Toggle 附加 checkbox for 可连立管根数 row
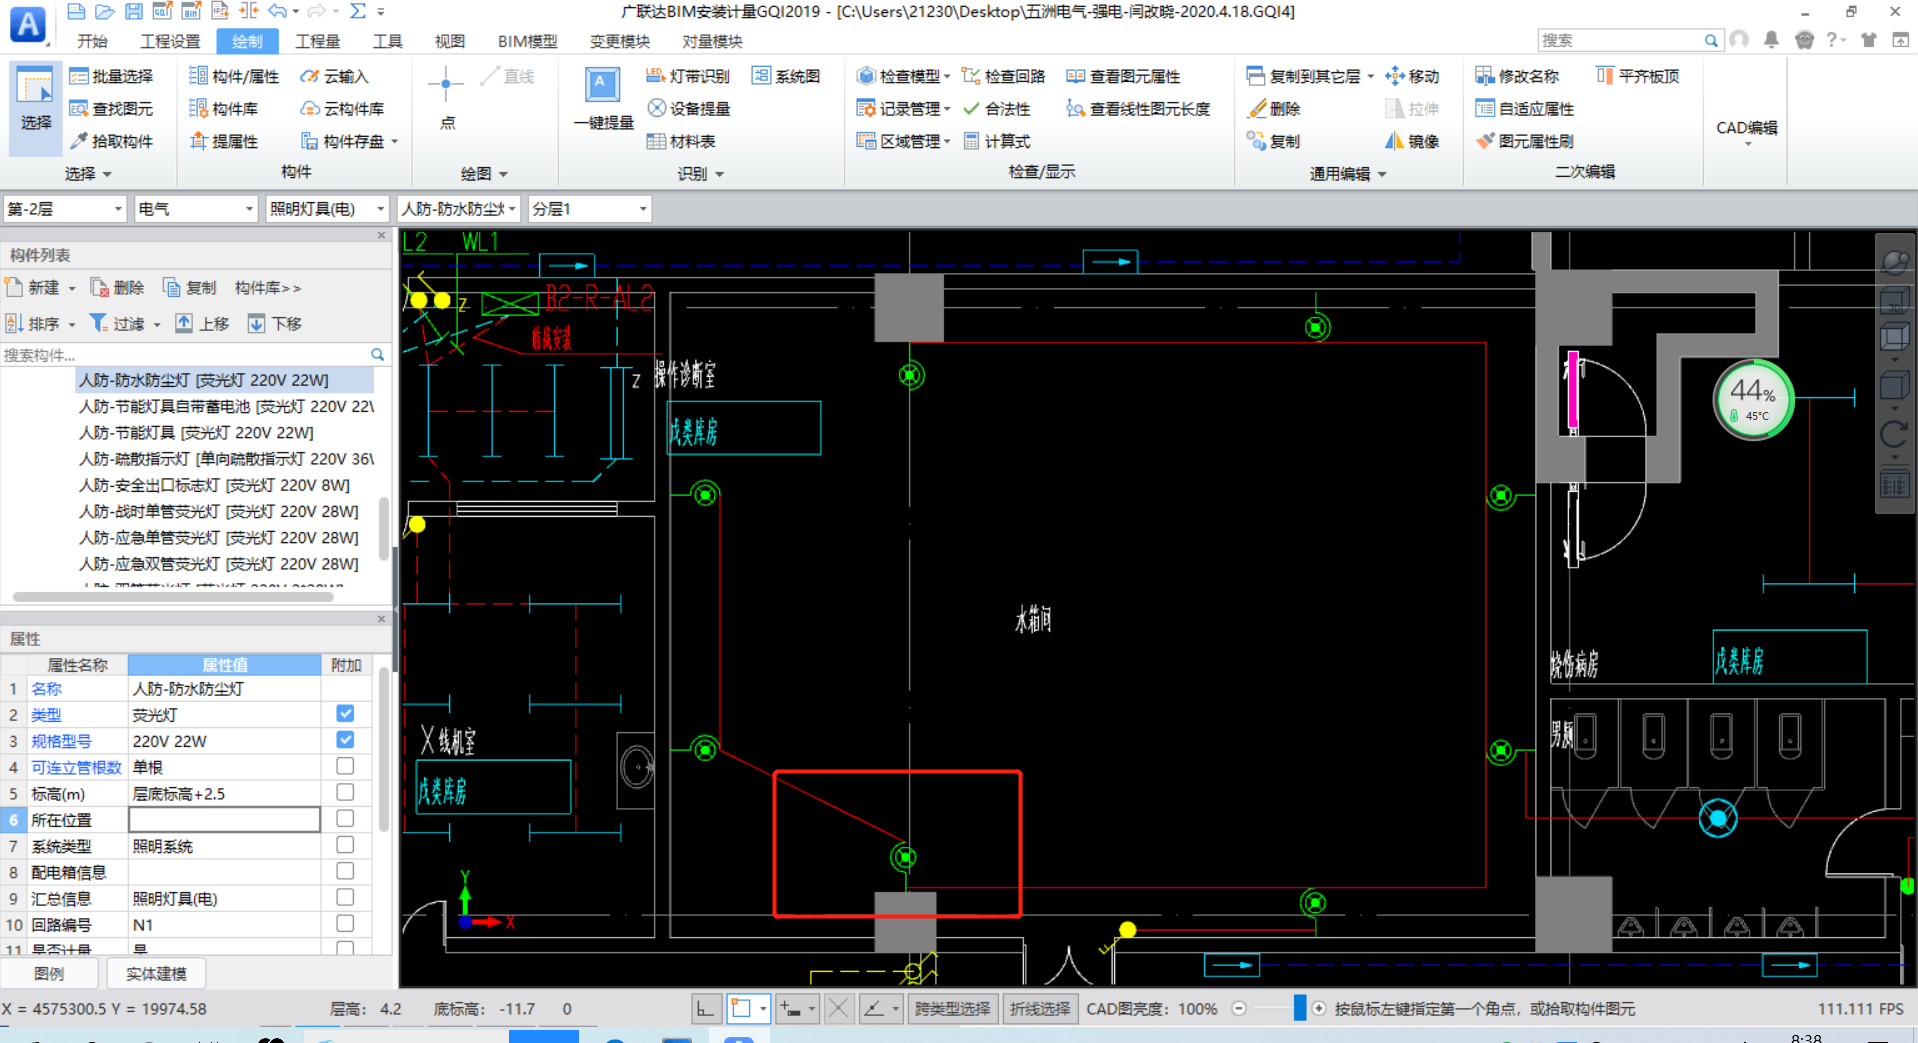This screenshot has width=1918, height=1043. (345, 766)
